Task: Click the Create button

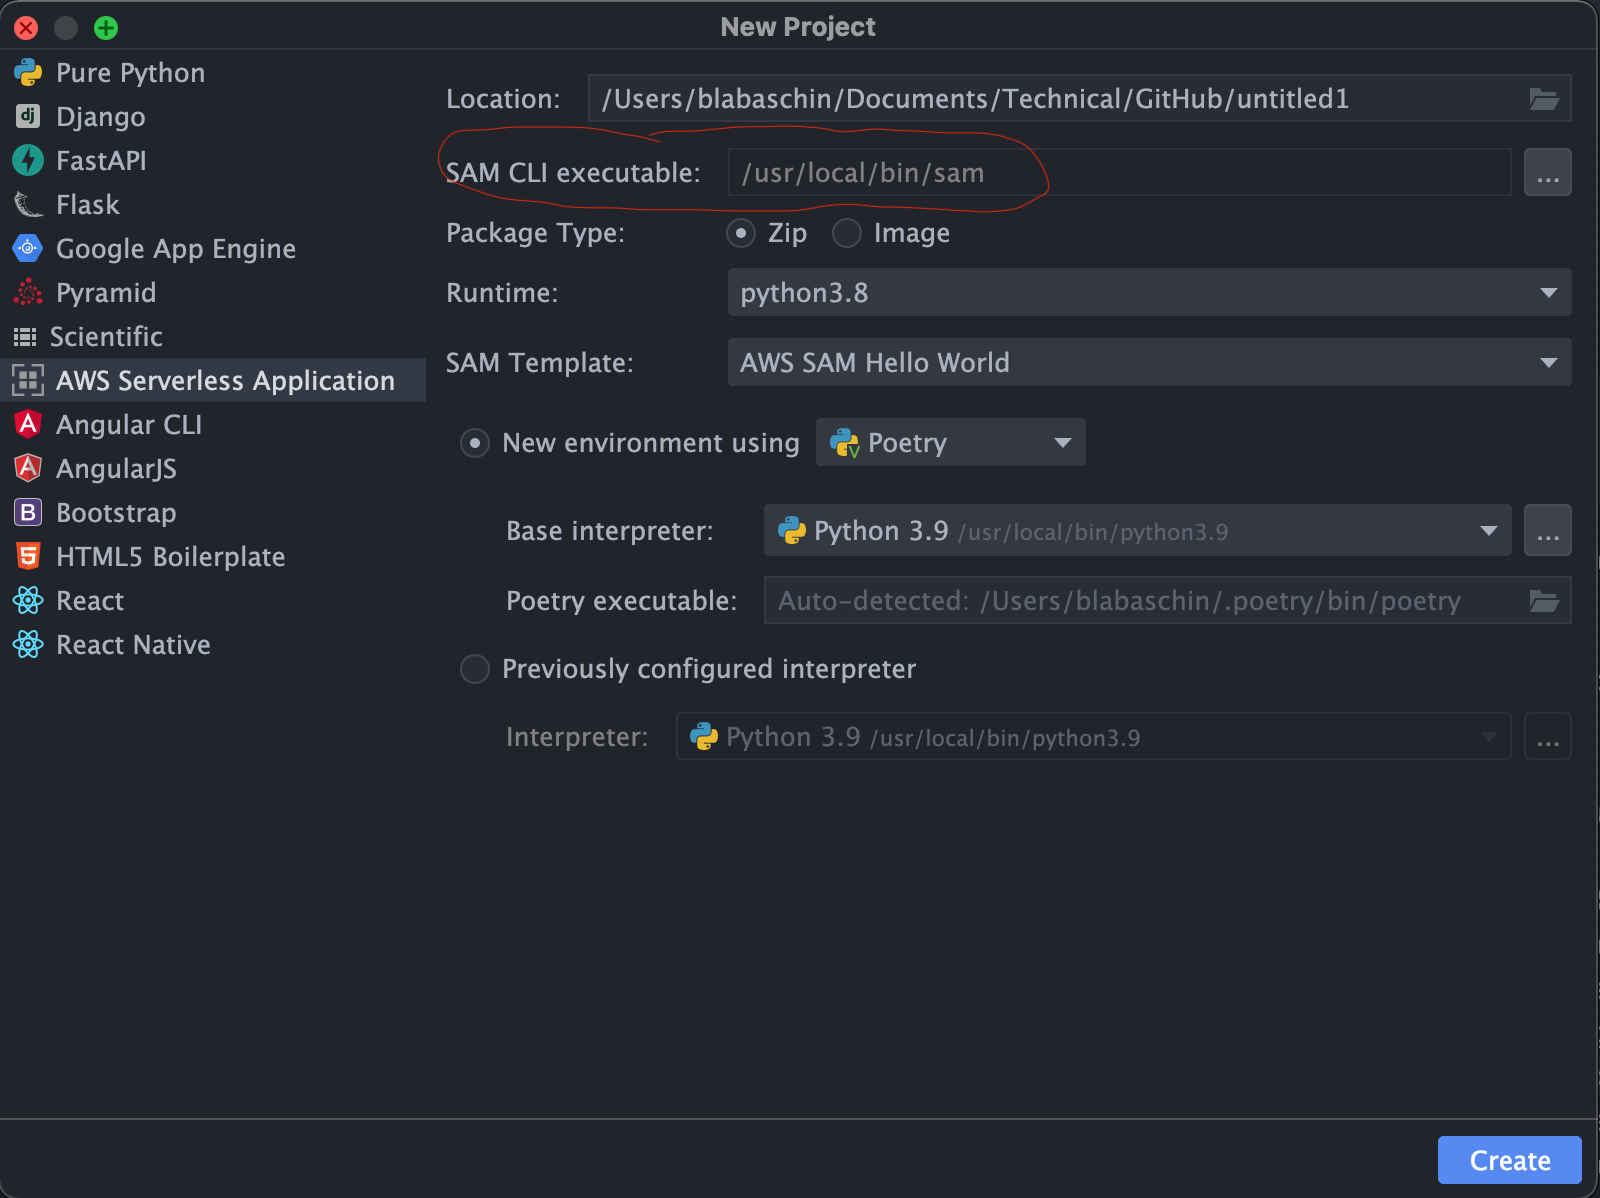Action: click(1509, 1160)
